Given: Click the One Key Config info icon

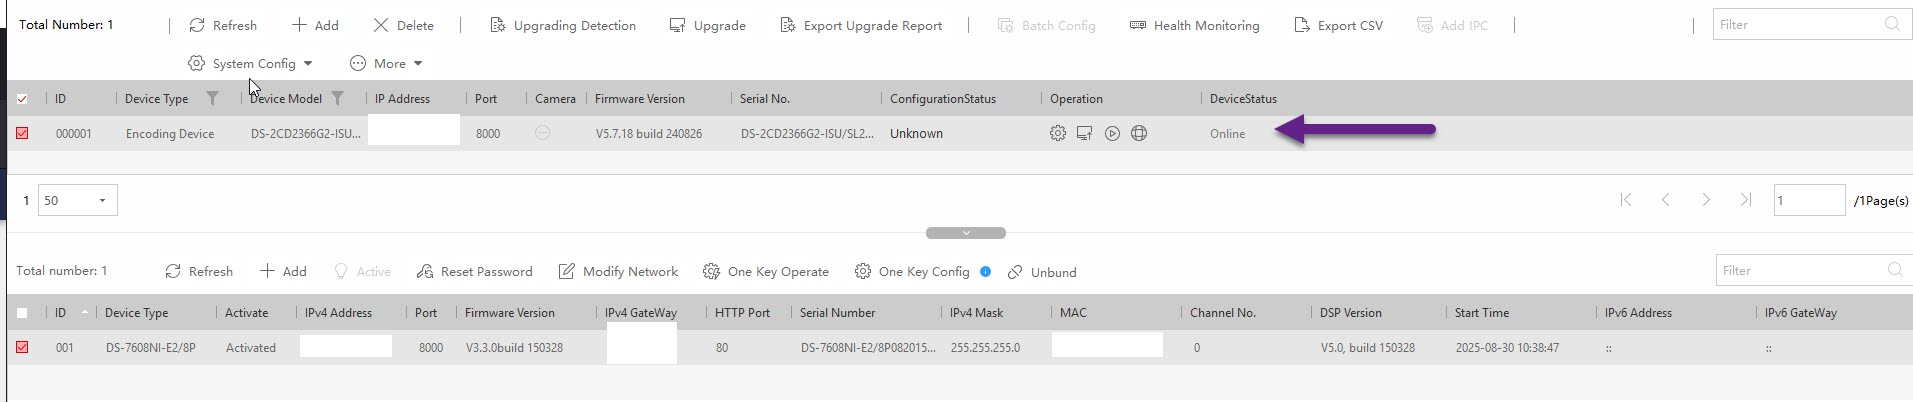Looking at the screenshot, I should tap(985, 271).
